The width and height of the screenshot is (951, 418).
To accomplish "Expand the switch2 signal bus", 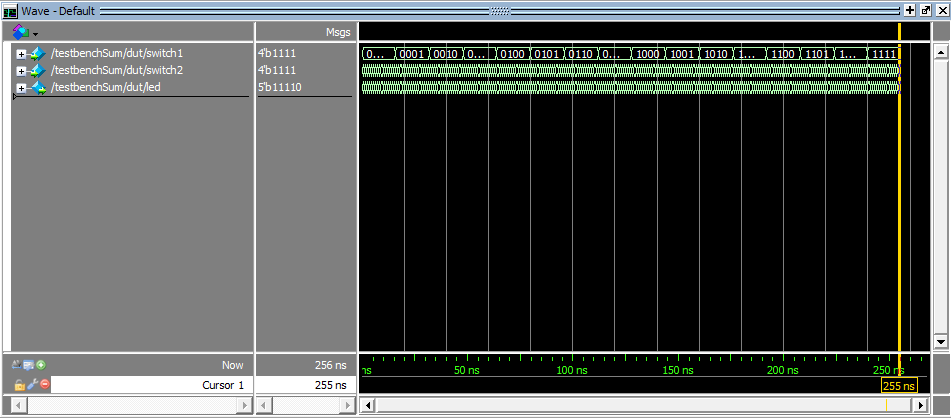I will point(21,71).
